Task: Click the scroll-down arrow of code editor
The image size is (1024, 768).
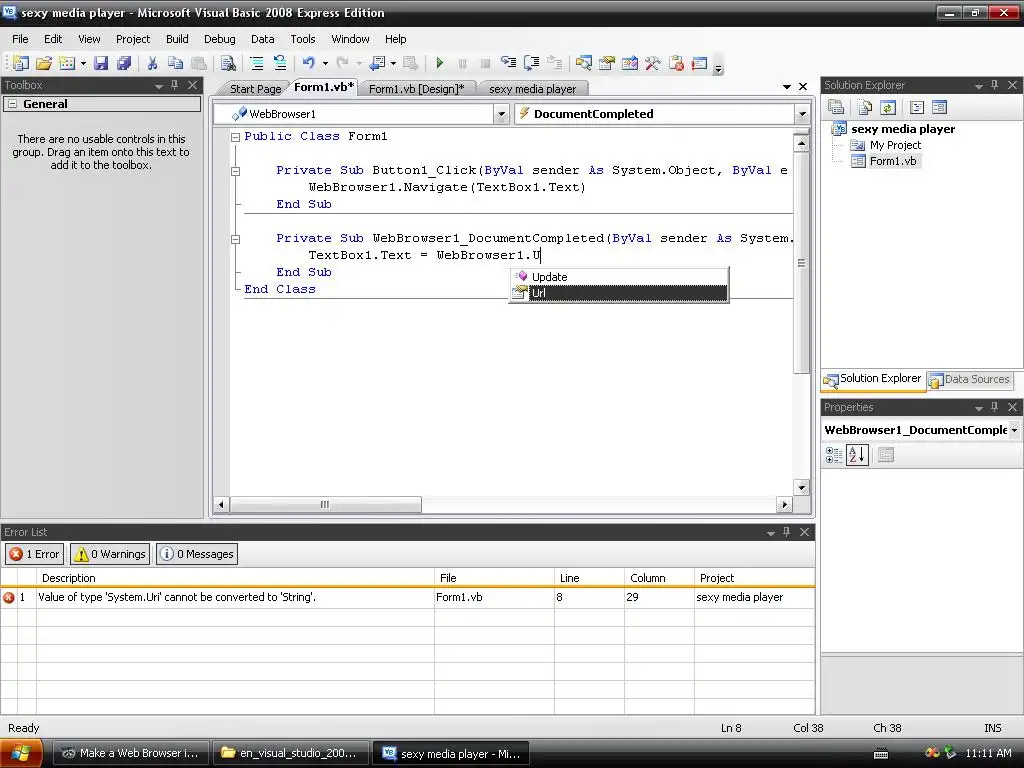Action: tap(801, 487)
